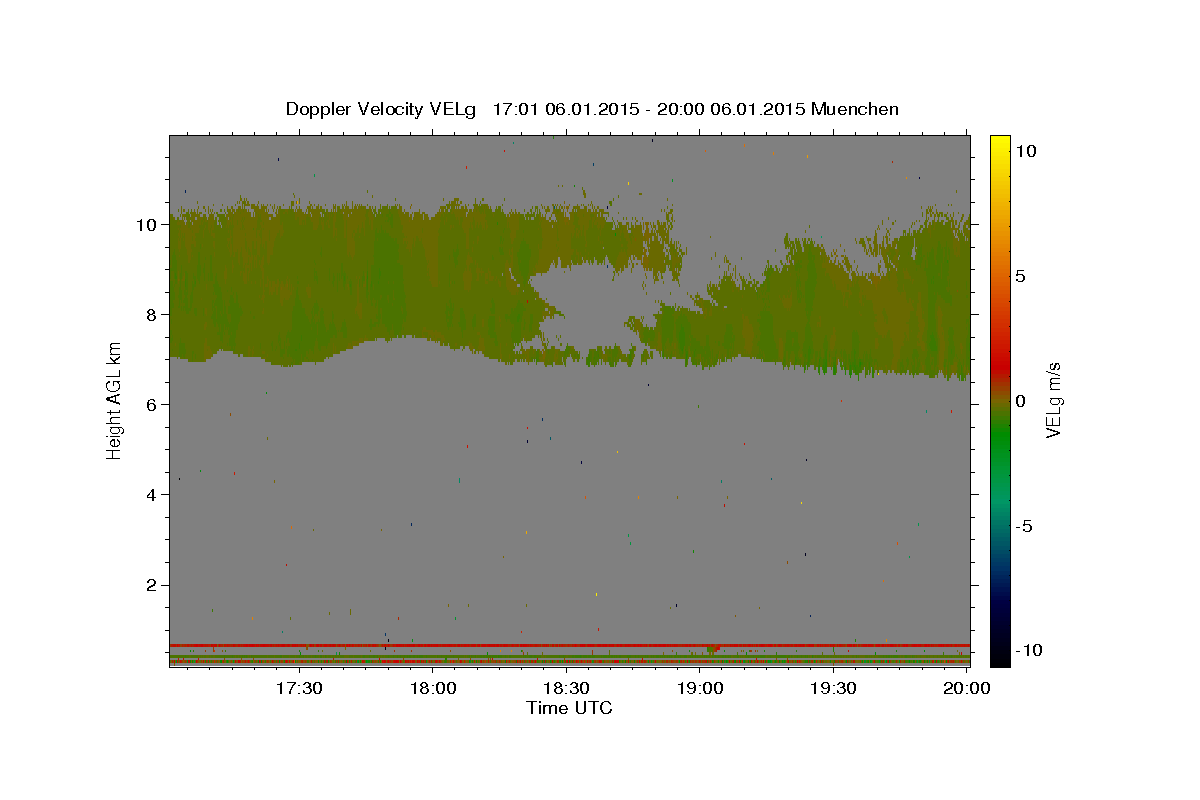Click the colorbar value label -10
The height and width of the screenshot is (800, 1200).
tap(1029, 650)
